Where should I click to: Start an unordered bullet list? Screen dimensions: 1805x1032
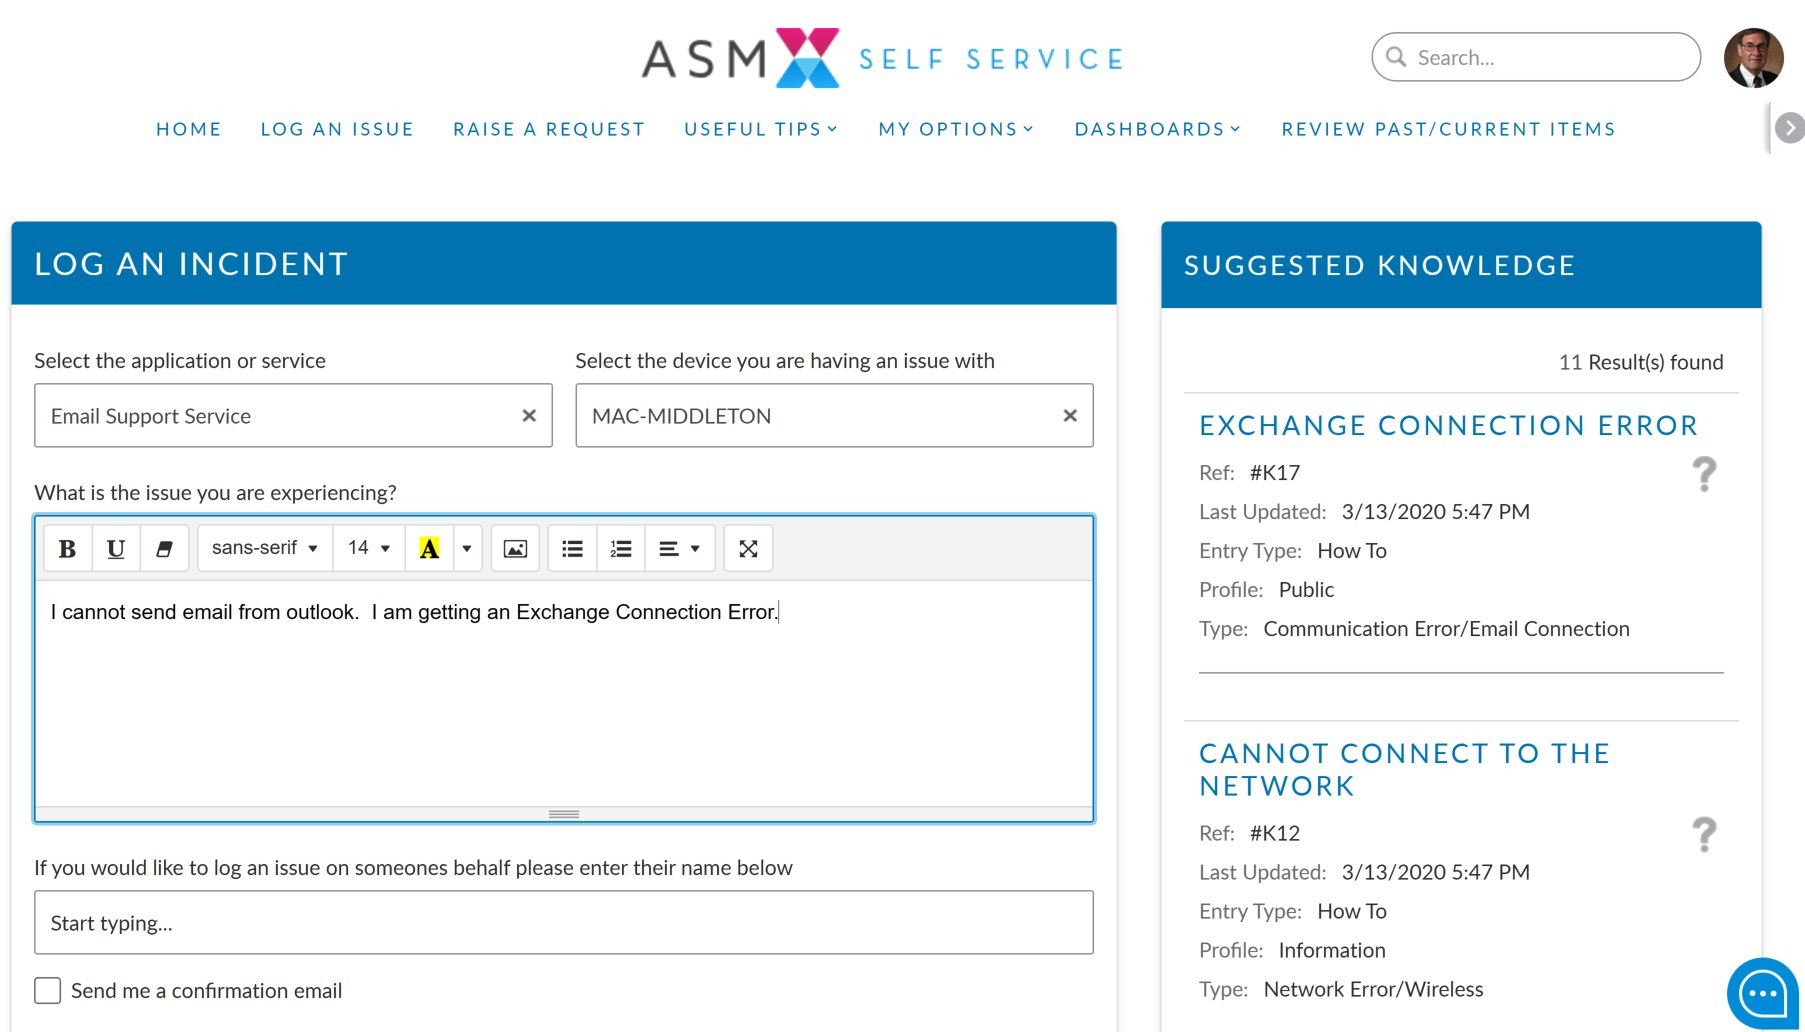tap(572, 548)
